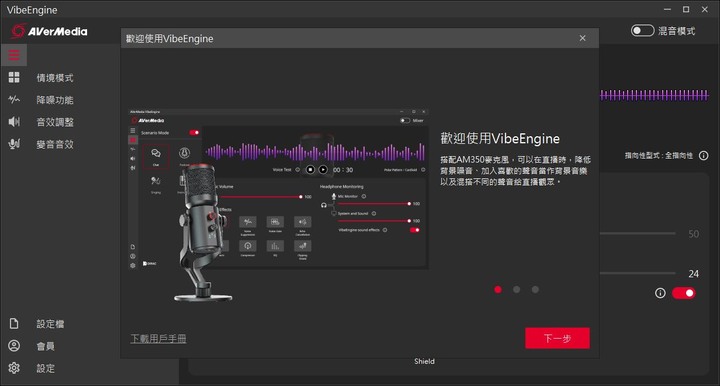
Task: Open the 下載用戶手冊 link
Action: click(x=158, y=339)
